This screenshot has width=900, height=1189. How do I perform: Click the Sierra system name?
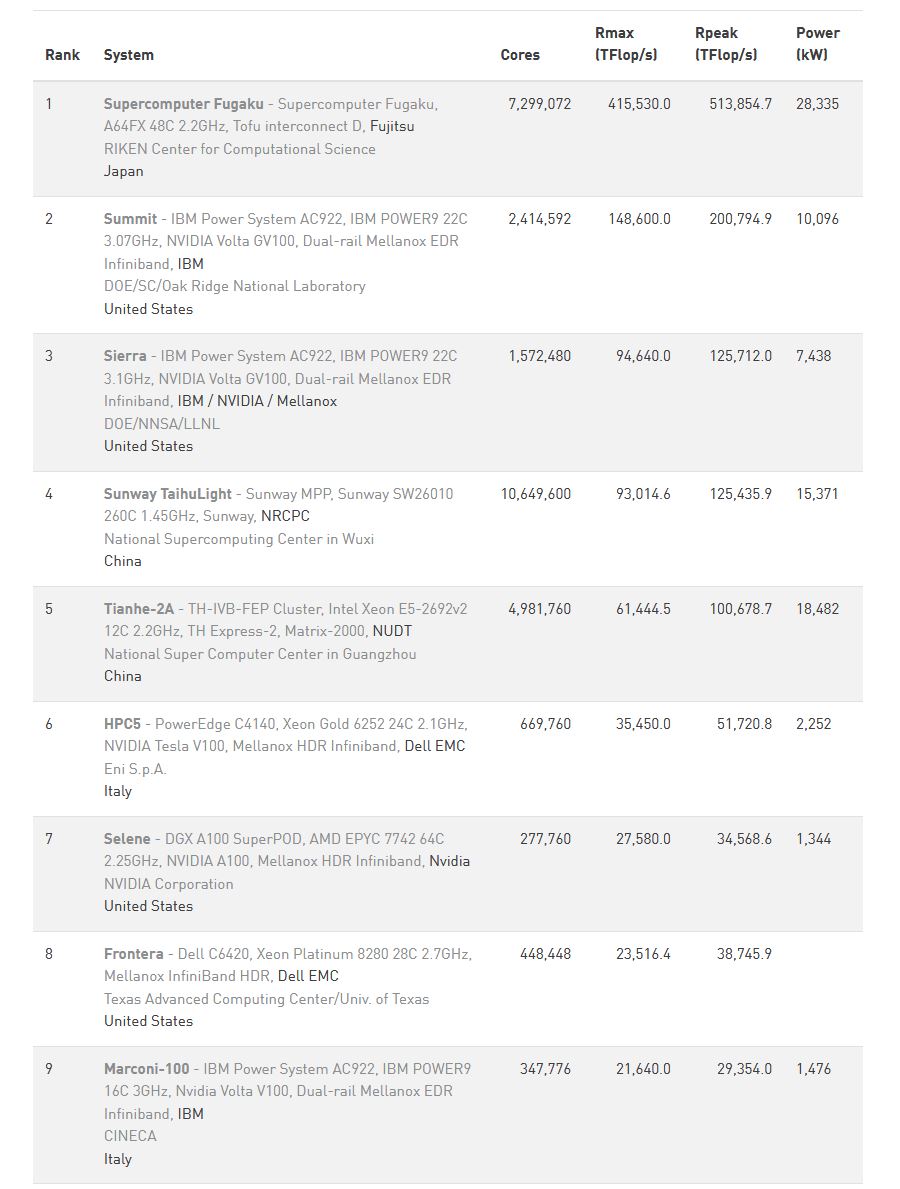(125, 356)
